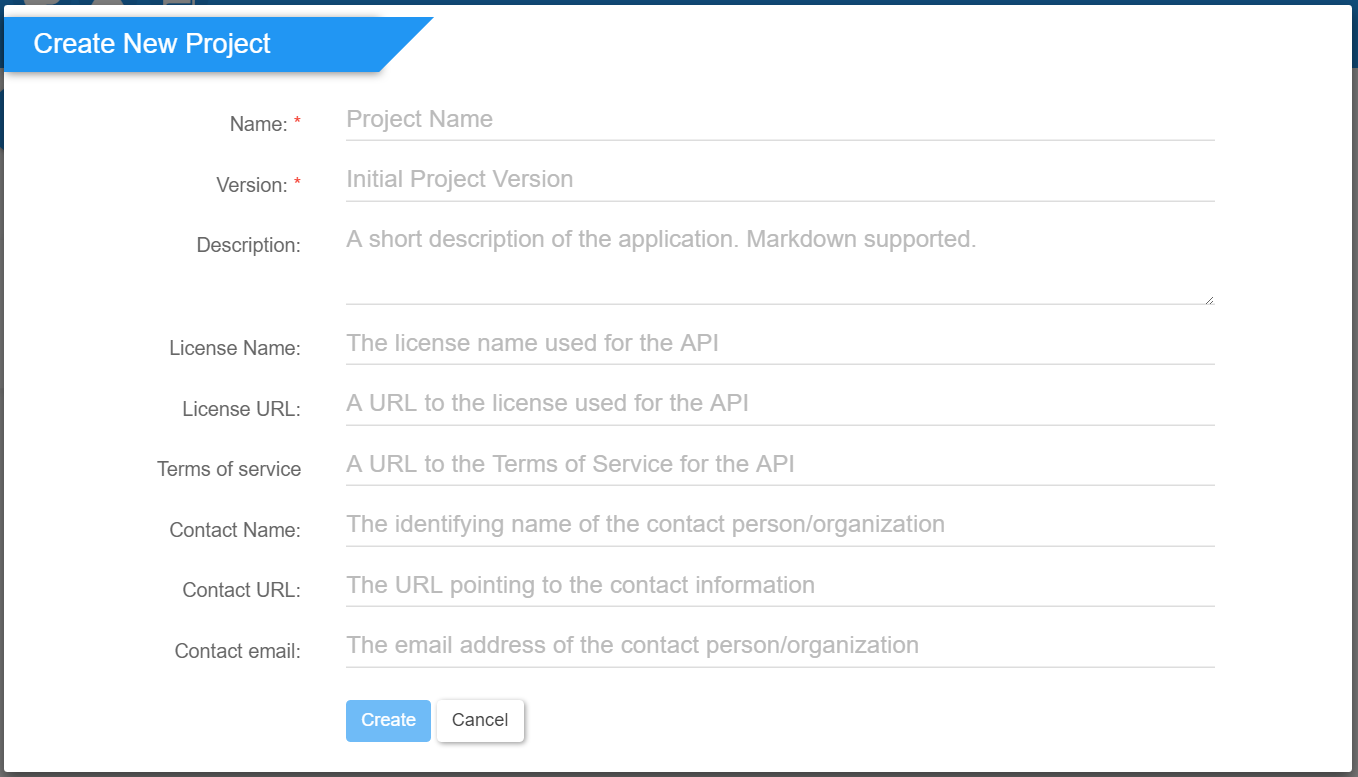Click the "Terms of service" label
Image resolution: width=1358 pixels, height=777 pixels.
pyautogui.click(x=229, y=470)
